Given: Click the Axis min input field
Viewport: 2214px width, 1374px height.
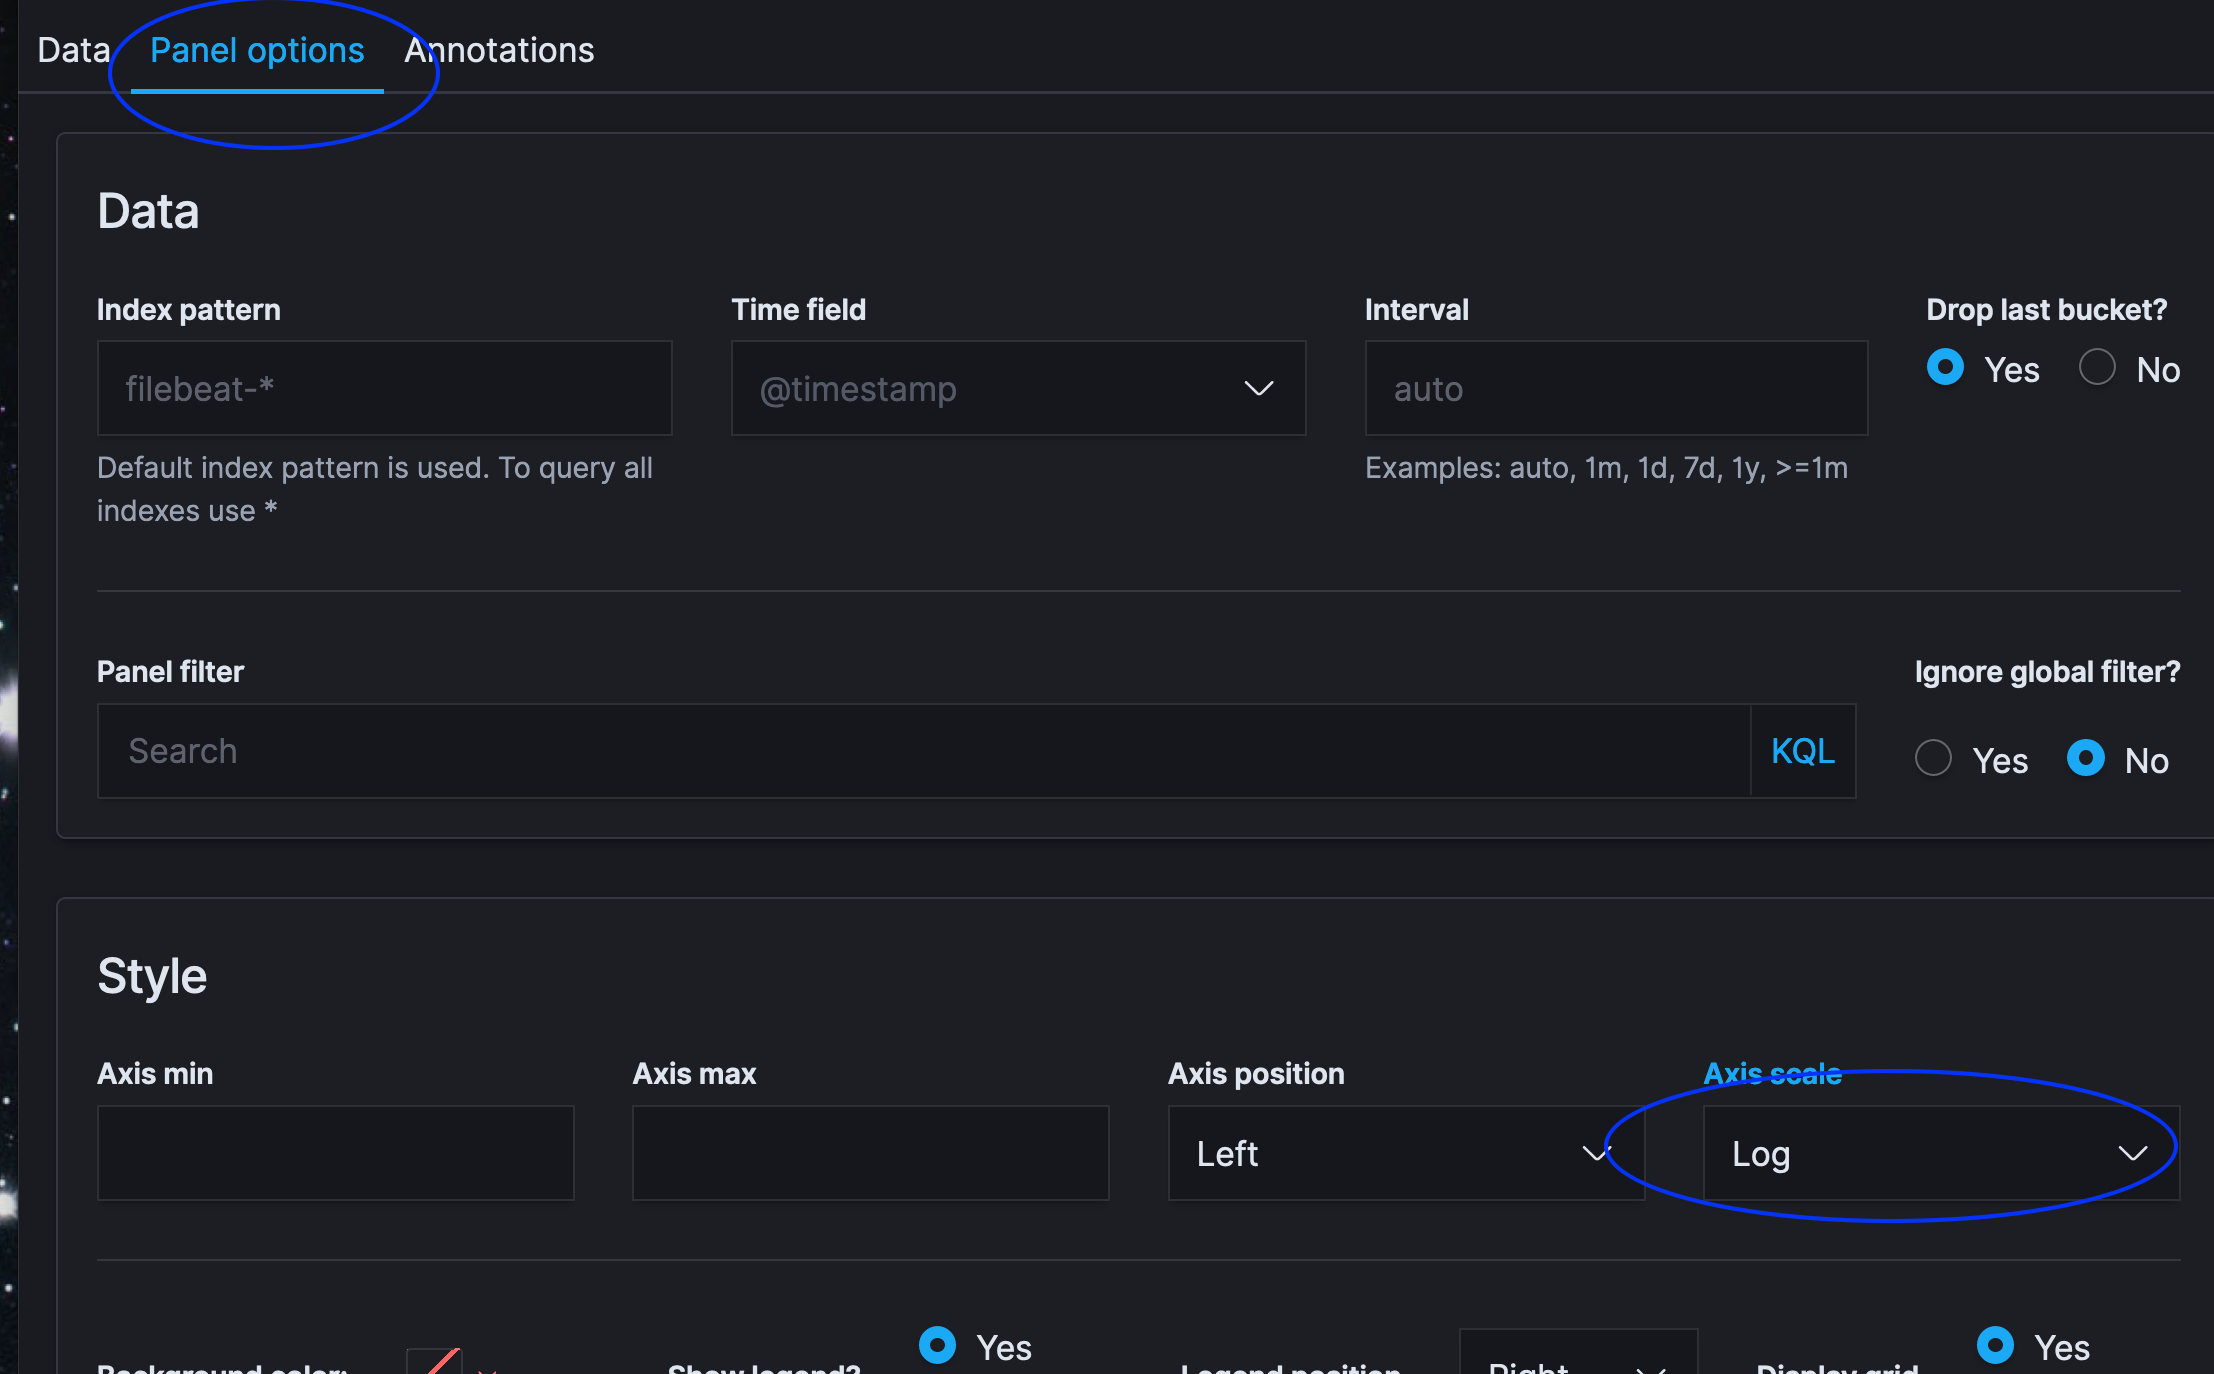Looking at the screenshot, I should [x=335, y=1153].
